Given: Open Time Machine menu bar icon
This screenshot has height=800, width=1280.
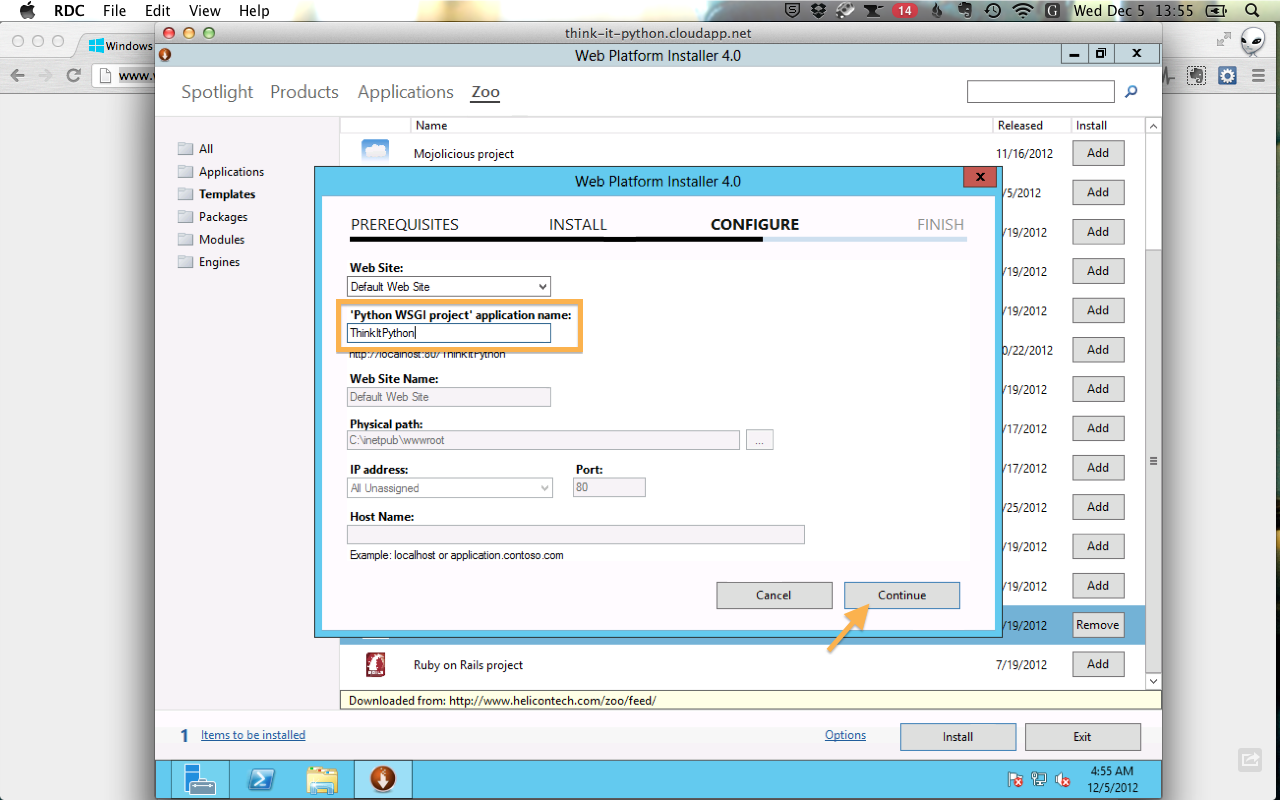Looking at the screenshot, I should [x=992, y=11].
